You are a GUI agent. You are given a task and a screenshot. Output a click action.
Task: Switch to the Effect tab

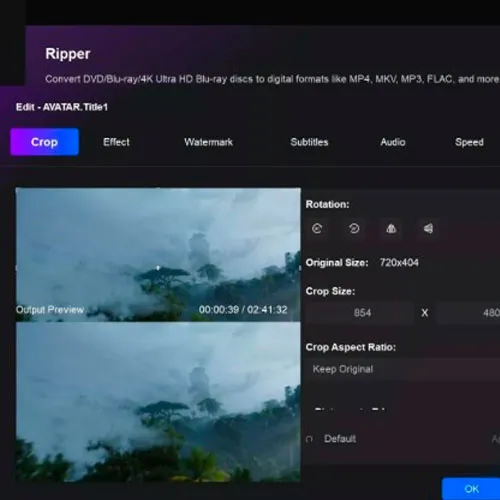[x=116, y=142]
